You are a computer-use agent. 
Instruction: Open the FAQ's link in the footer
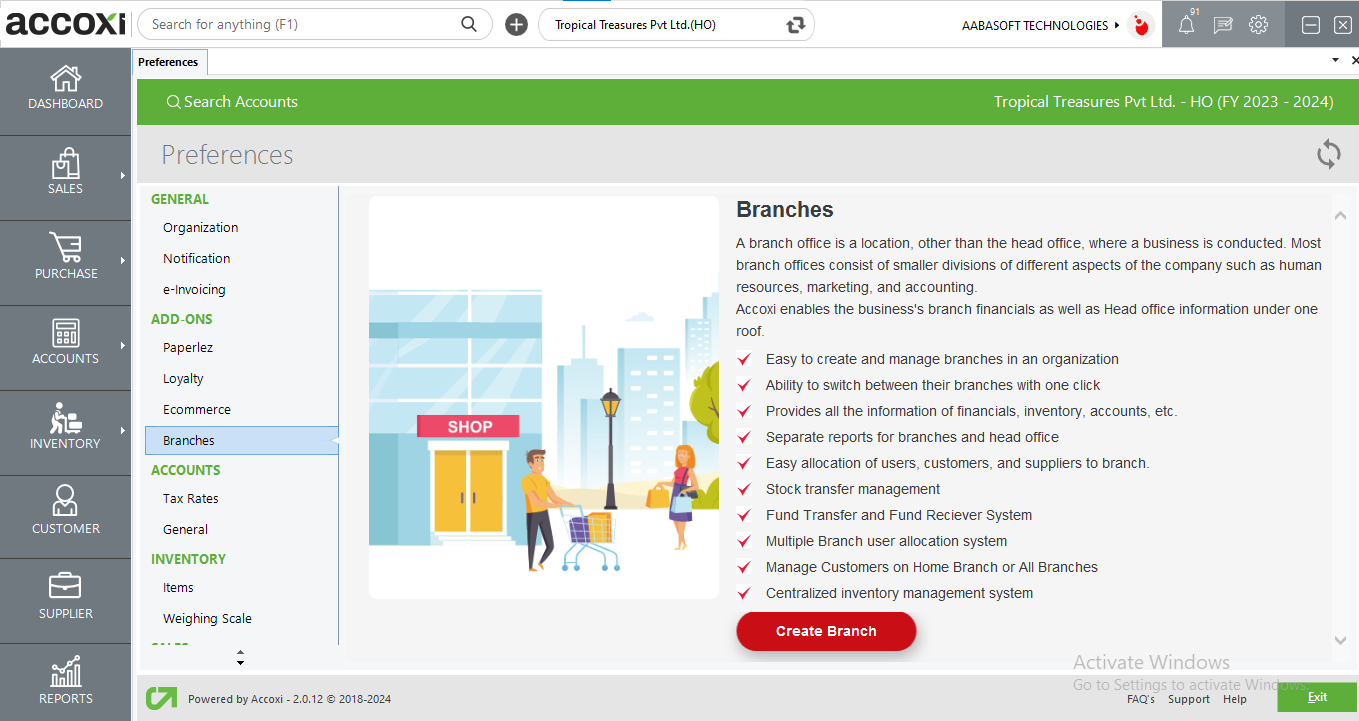coord(1140,699)
